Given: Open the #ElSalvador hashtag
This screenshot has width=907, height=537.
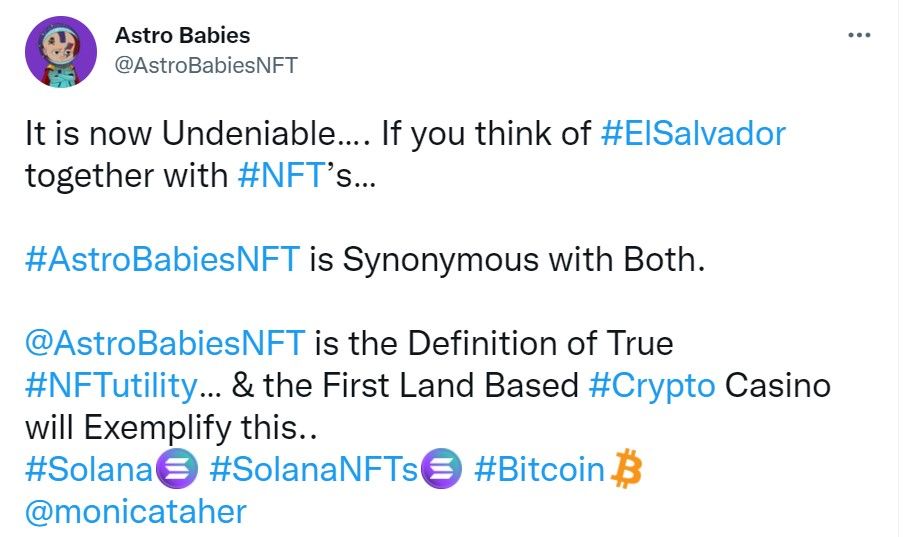Looking at the screenshot, I should pos(693,134).
